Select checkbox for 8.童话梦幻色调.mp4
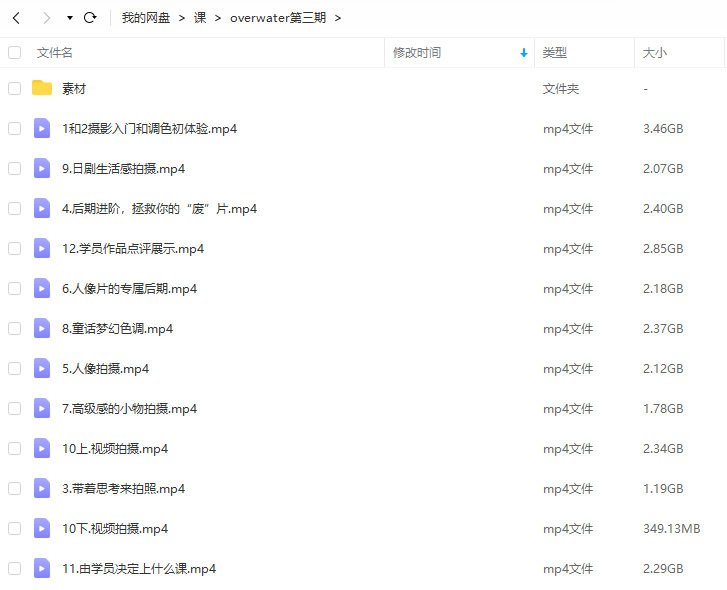The image size is (727, 590). 14,328
